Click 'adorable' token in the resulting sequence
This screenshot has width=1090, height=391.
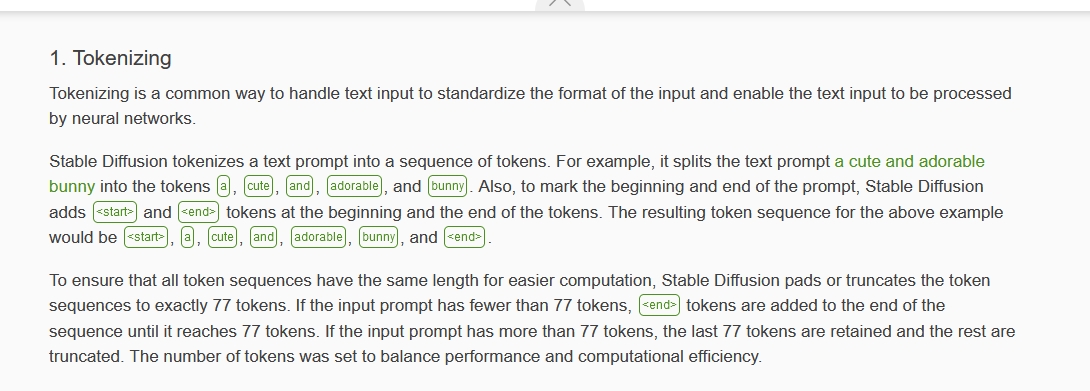coord(318,237)
